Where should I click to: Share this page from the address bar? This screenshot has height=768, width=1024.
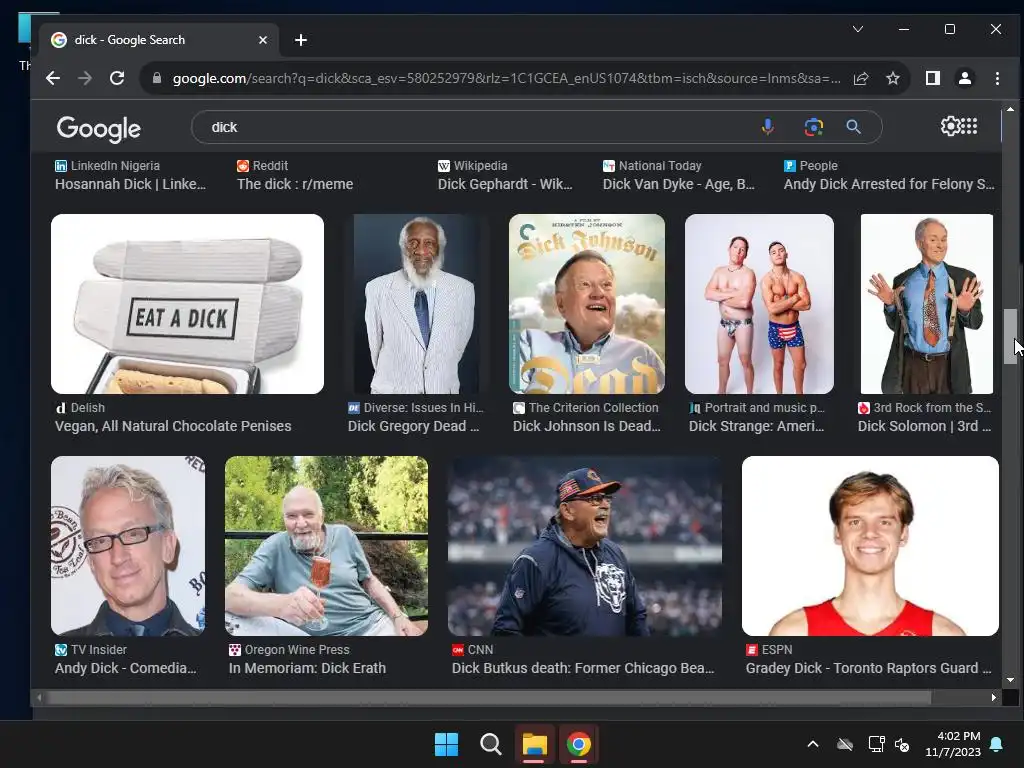pyautogui.click(x=861, y=78)
